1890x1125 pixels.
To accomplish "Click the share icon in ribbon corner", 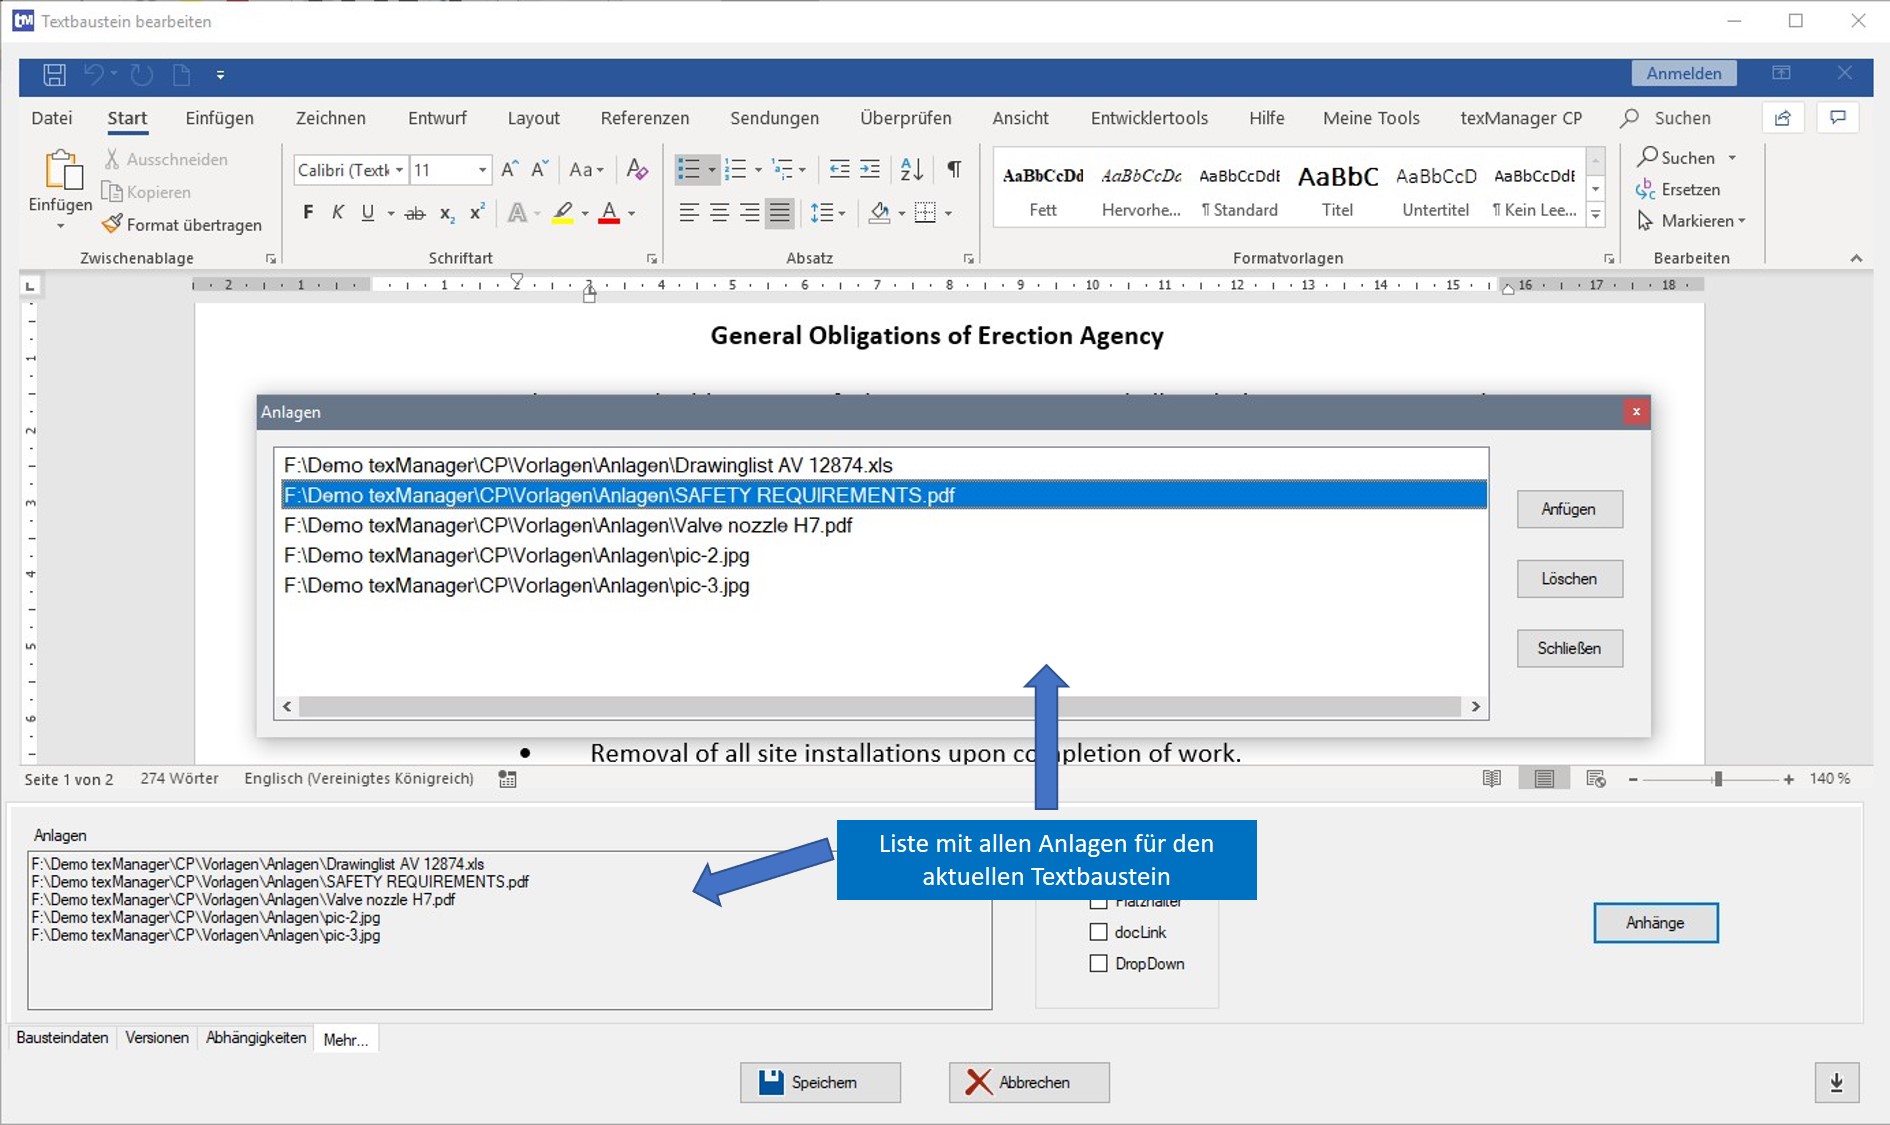I will tap(1783, 118).
